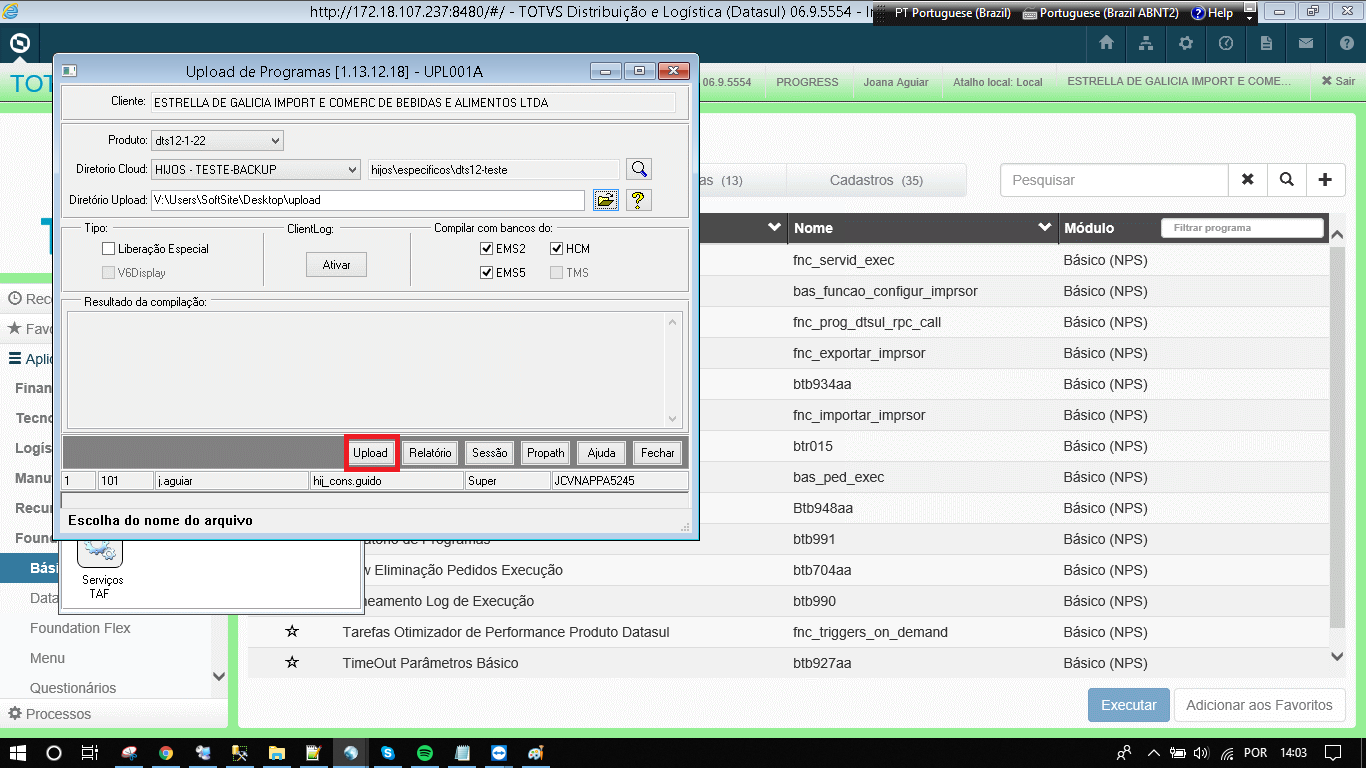Viewport: 1370px width, 768px height.
Task: Click the question mark help icon in header
Action: pos(1346,43)
